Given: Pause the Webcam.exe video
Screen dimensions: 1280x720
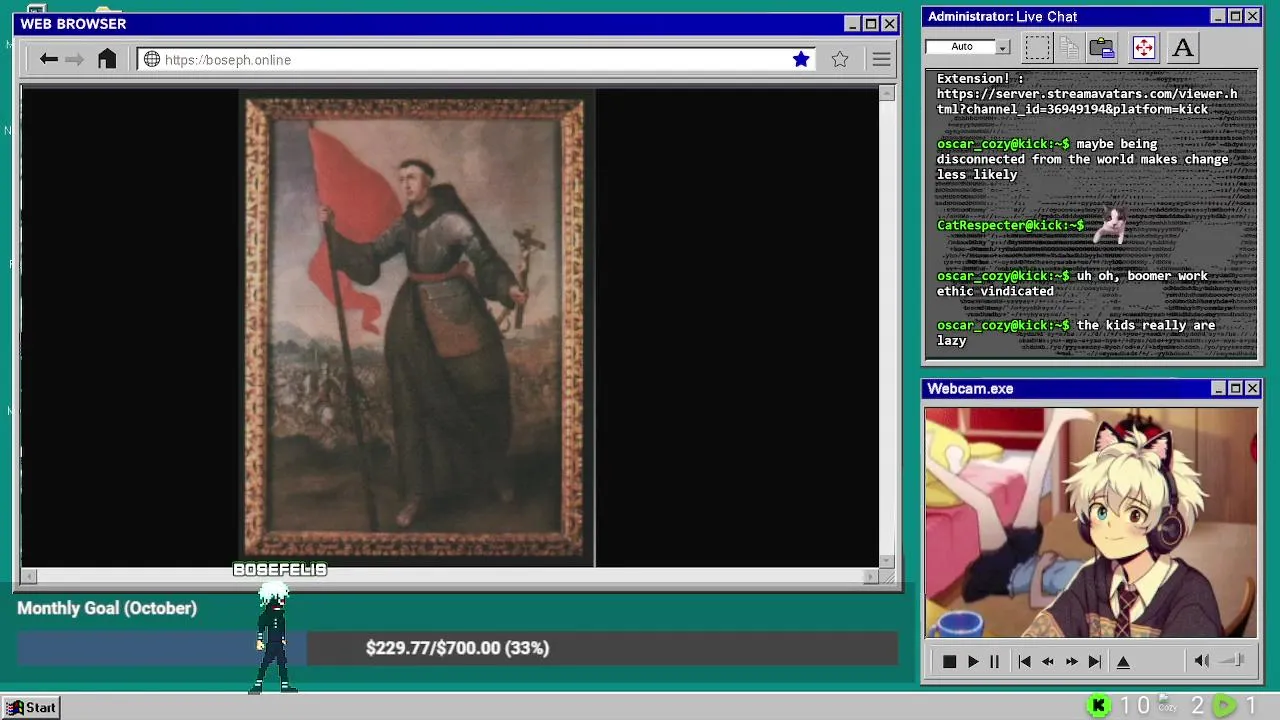Looking at the screenshot, I should 994,661.
